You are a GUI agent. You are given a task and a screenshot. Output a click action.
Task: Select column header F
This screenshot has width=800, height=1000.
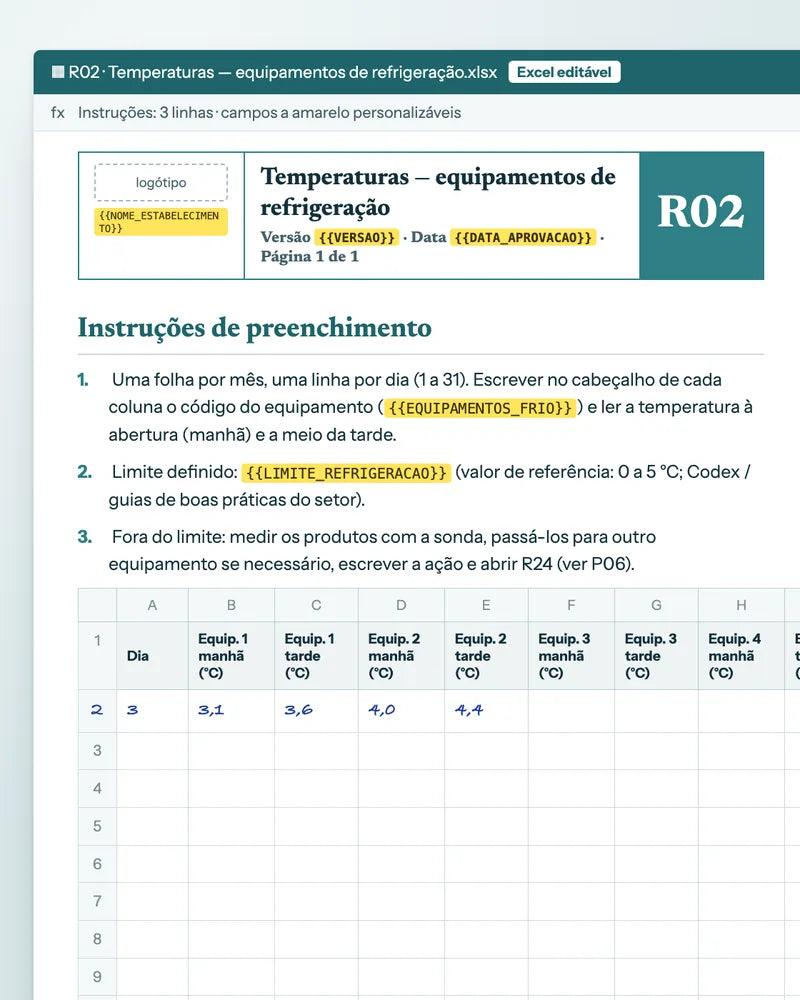pyautogui.click(x=571, y=605)
